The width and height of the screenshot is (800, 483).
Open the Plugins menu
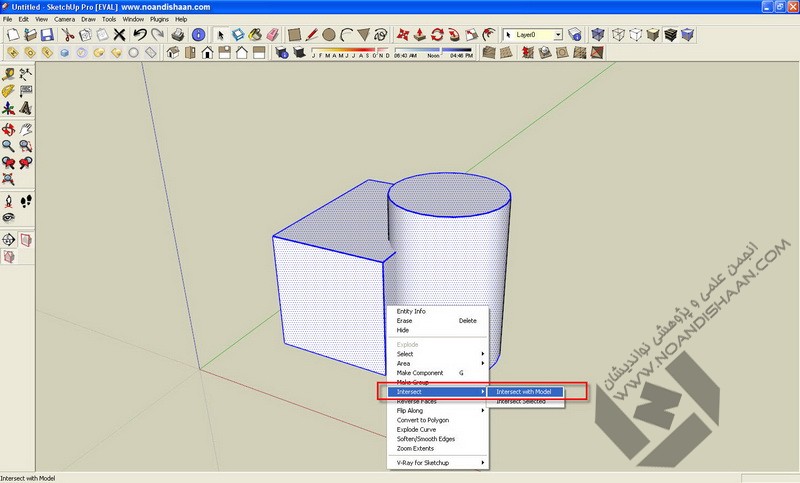click(x=160, y=19)
